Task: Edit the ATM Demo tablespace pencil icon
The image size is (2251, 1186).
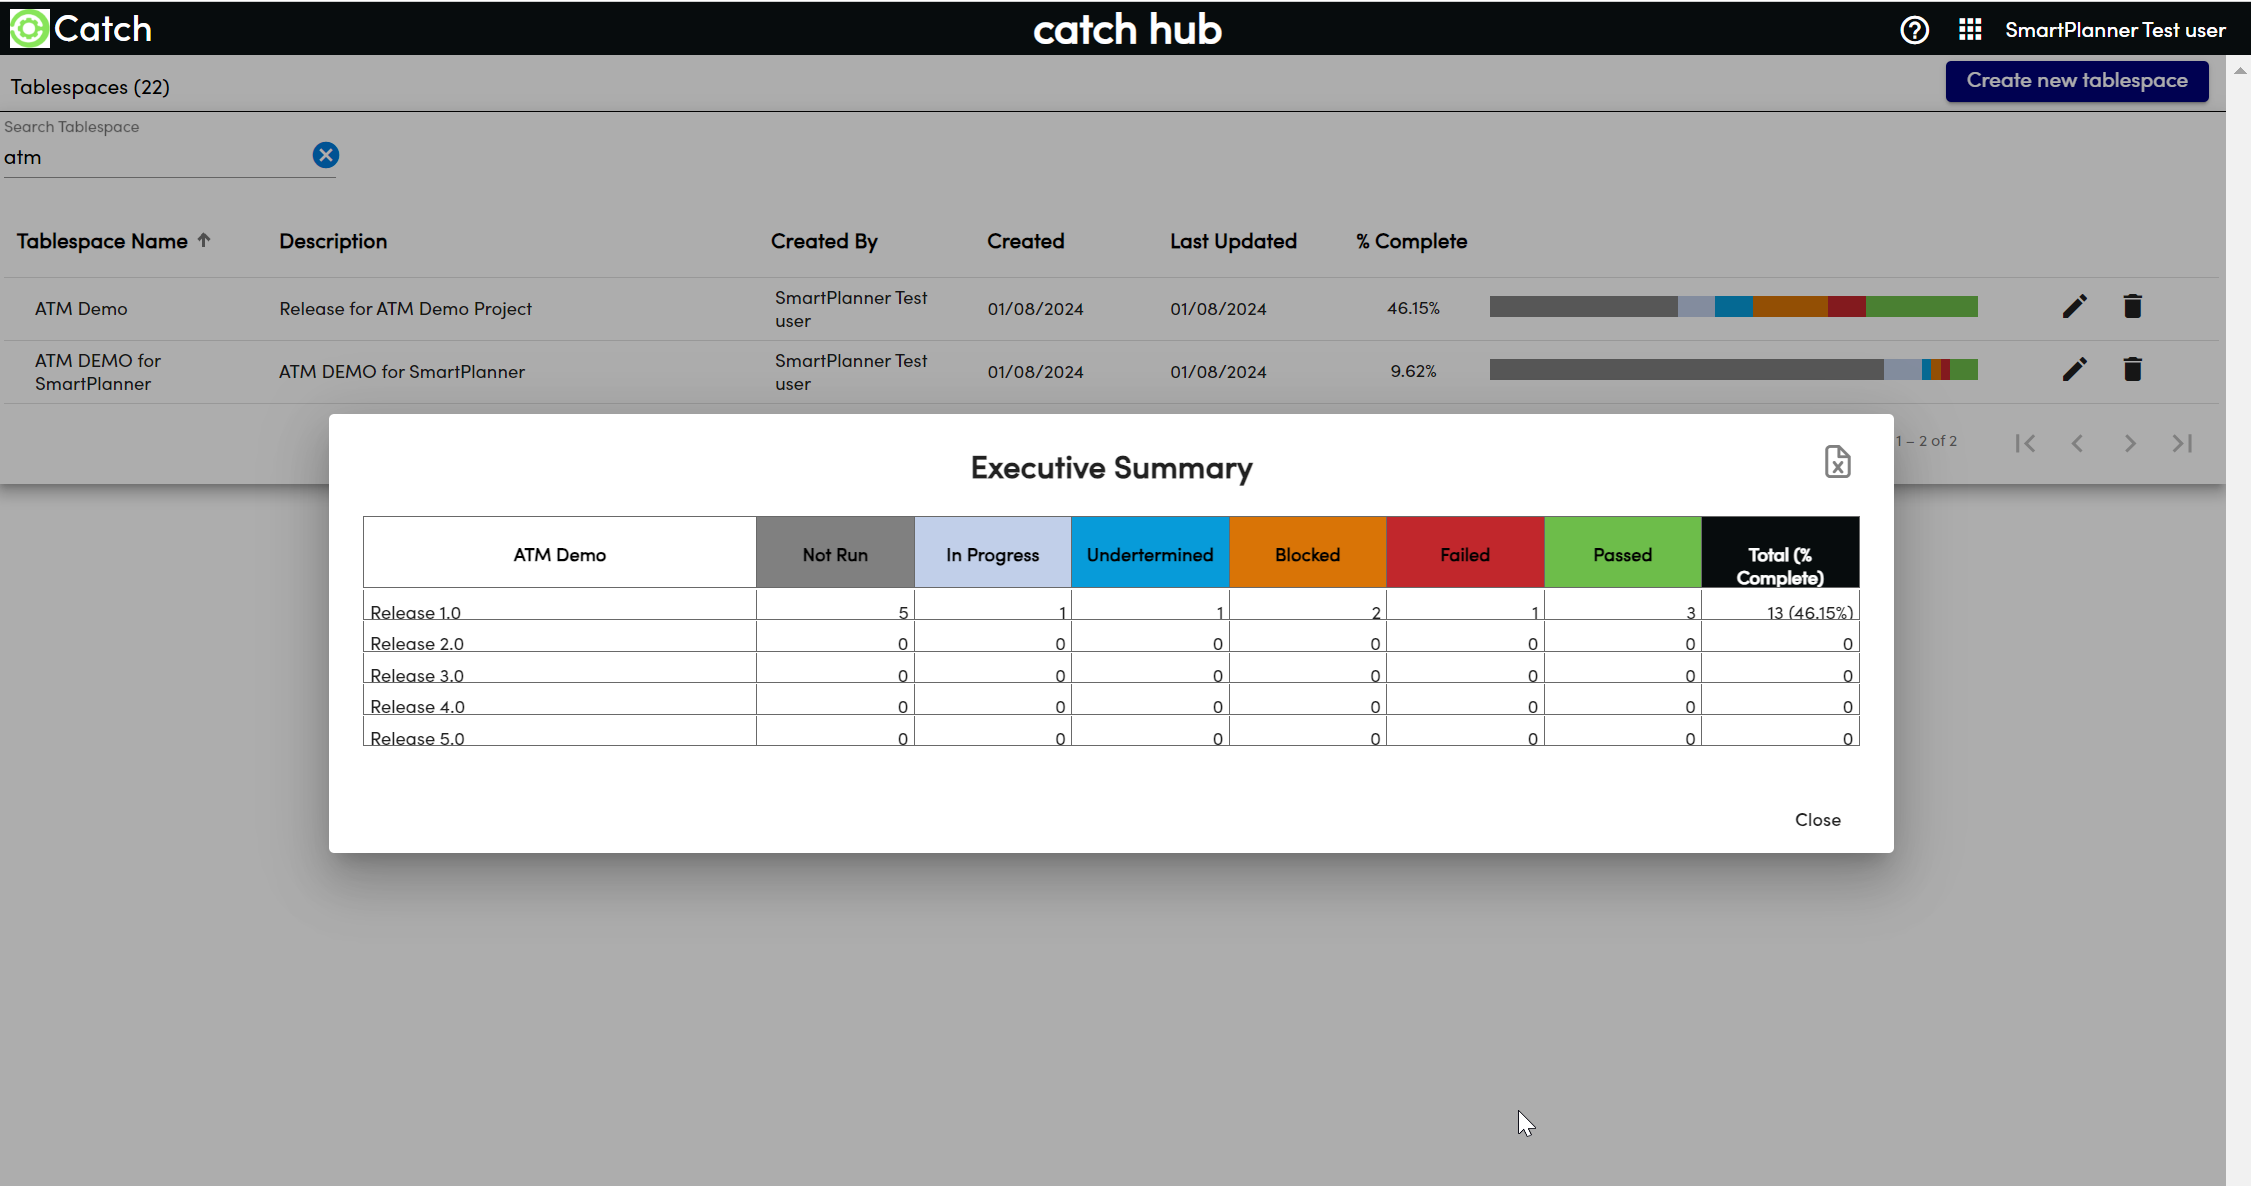Action: tap(2074, 307)
